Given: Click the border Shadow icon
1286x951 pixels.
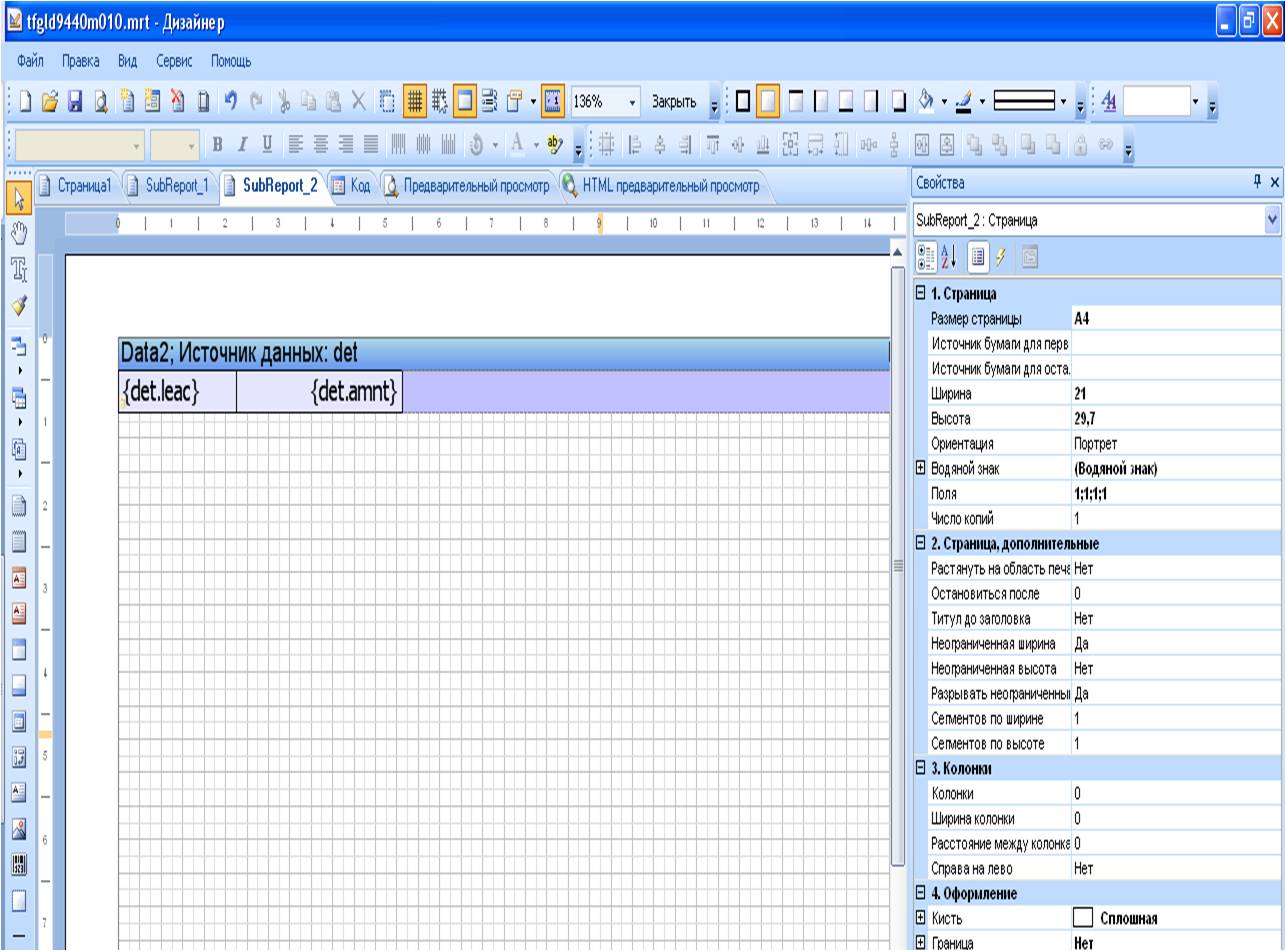Looking at the screenshot, I should (899, 102).
